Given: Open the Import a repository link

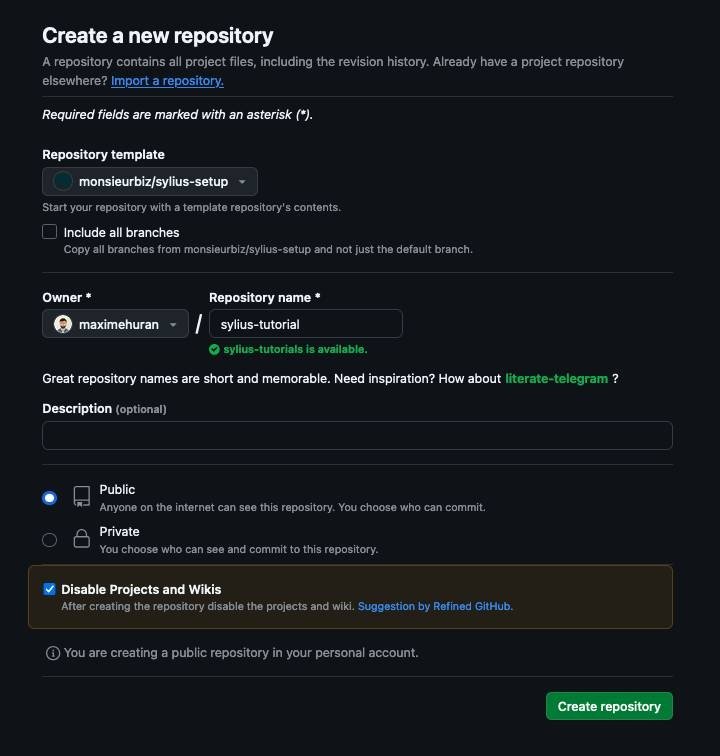Looking at the screenshot, I should coord(167,80).
